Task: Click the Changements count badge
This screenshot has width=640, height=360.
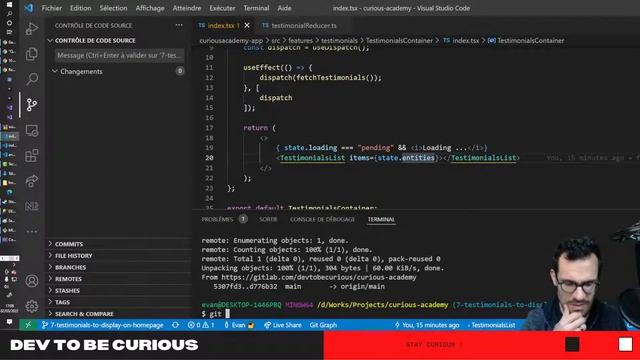Action: coord(180,71)
